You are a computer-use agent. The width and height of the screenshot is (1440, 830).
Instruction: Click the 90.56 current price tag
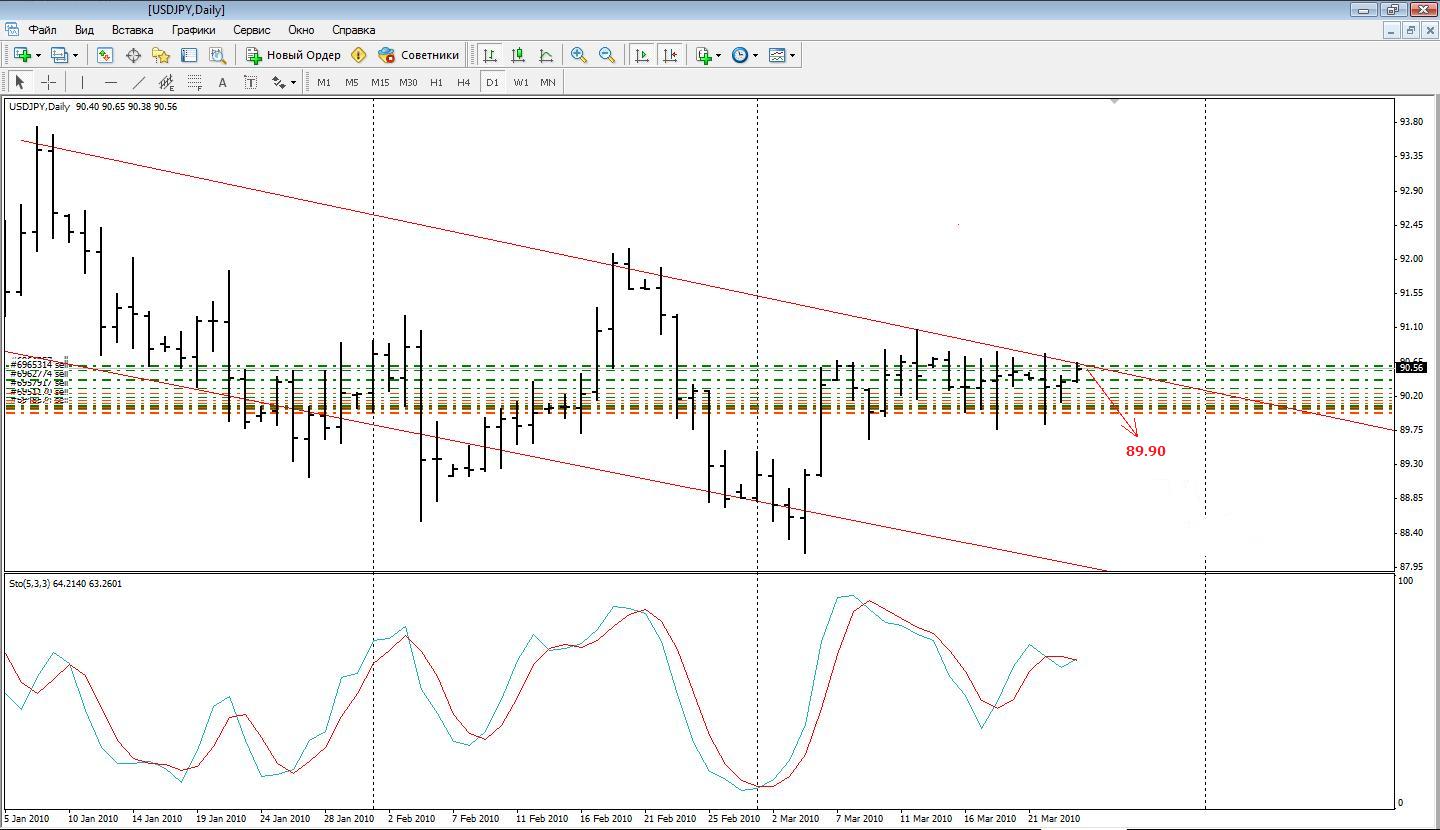click(1411, 367)
